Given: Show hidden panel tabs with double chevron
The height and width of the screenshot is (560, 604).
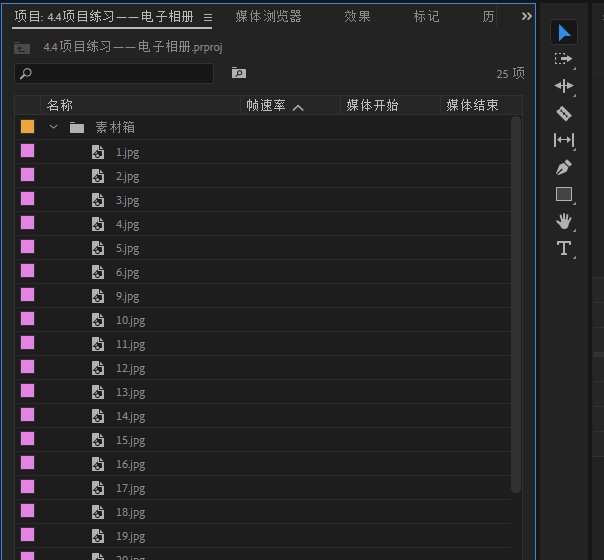Looking at the screenshot, I should 527,17.
